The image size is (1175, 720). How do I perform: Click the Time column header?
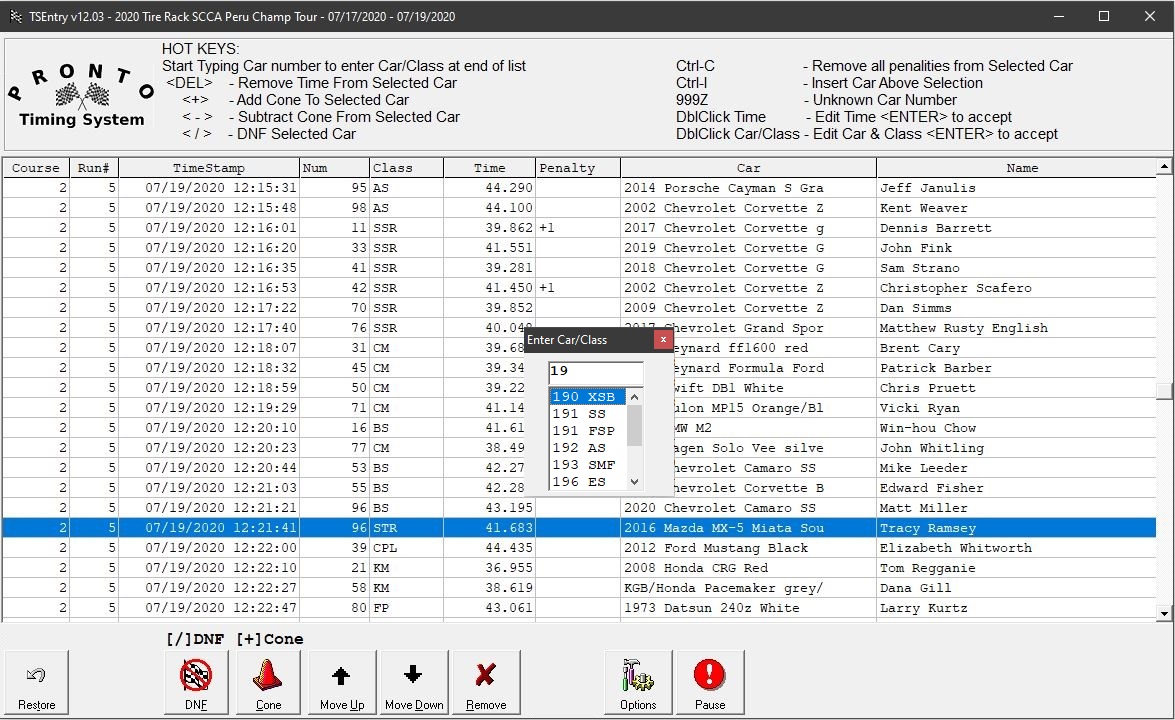point(489,168)
